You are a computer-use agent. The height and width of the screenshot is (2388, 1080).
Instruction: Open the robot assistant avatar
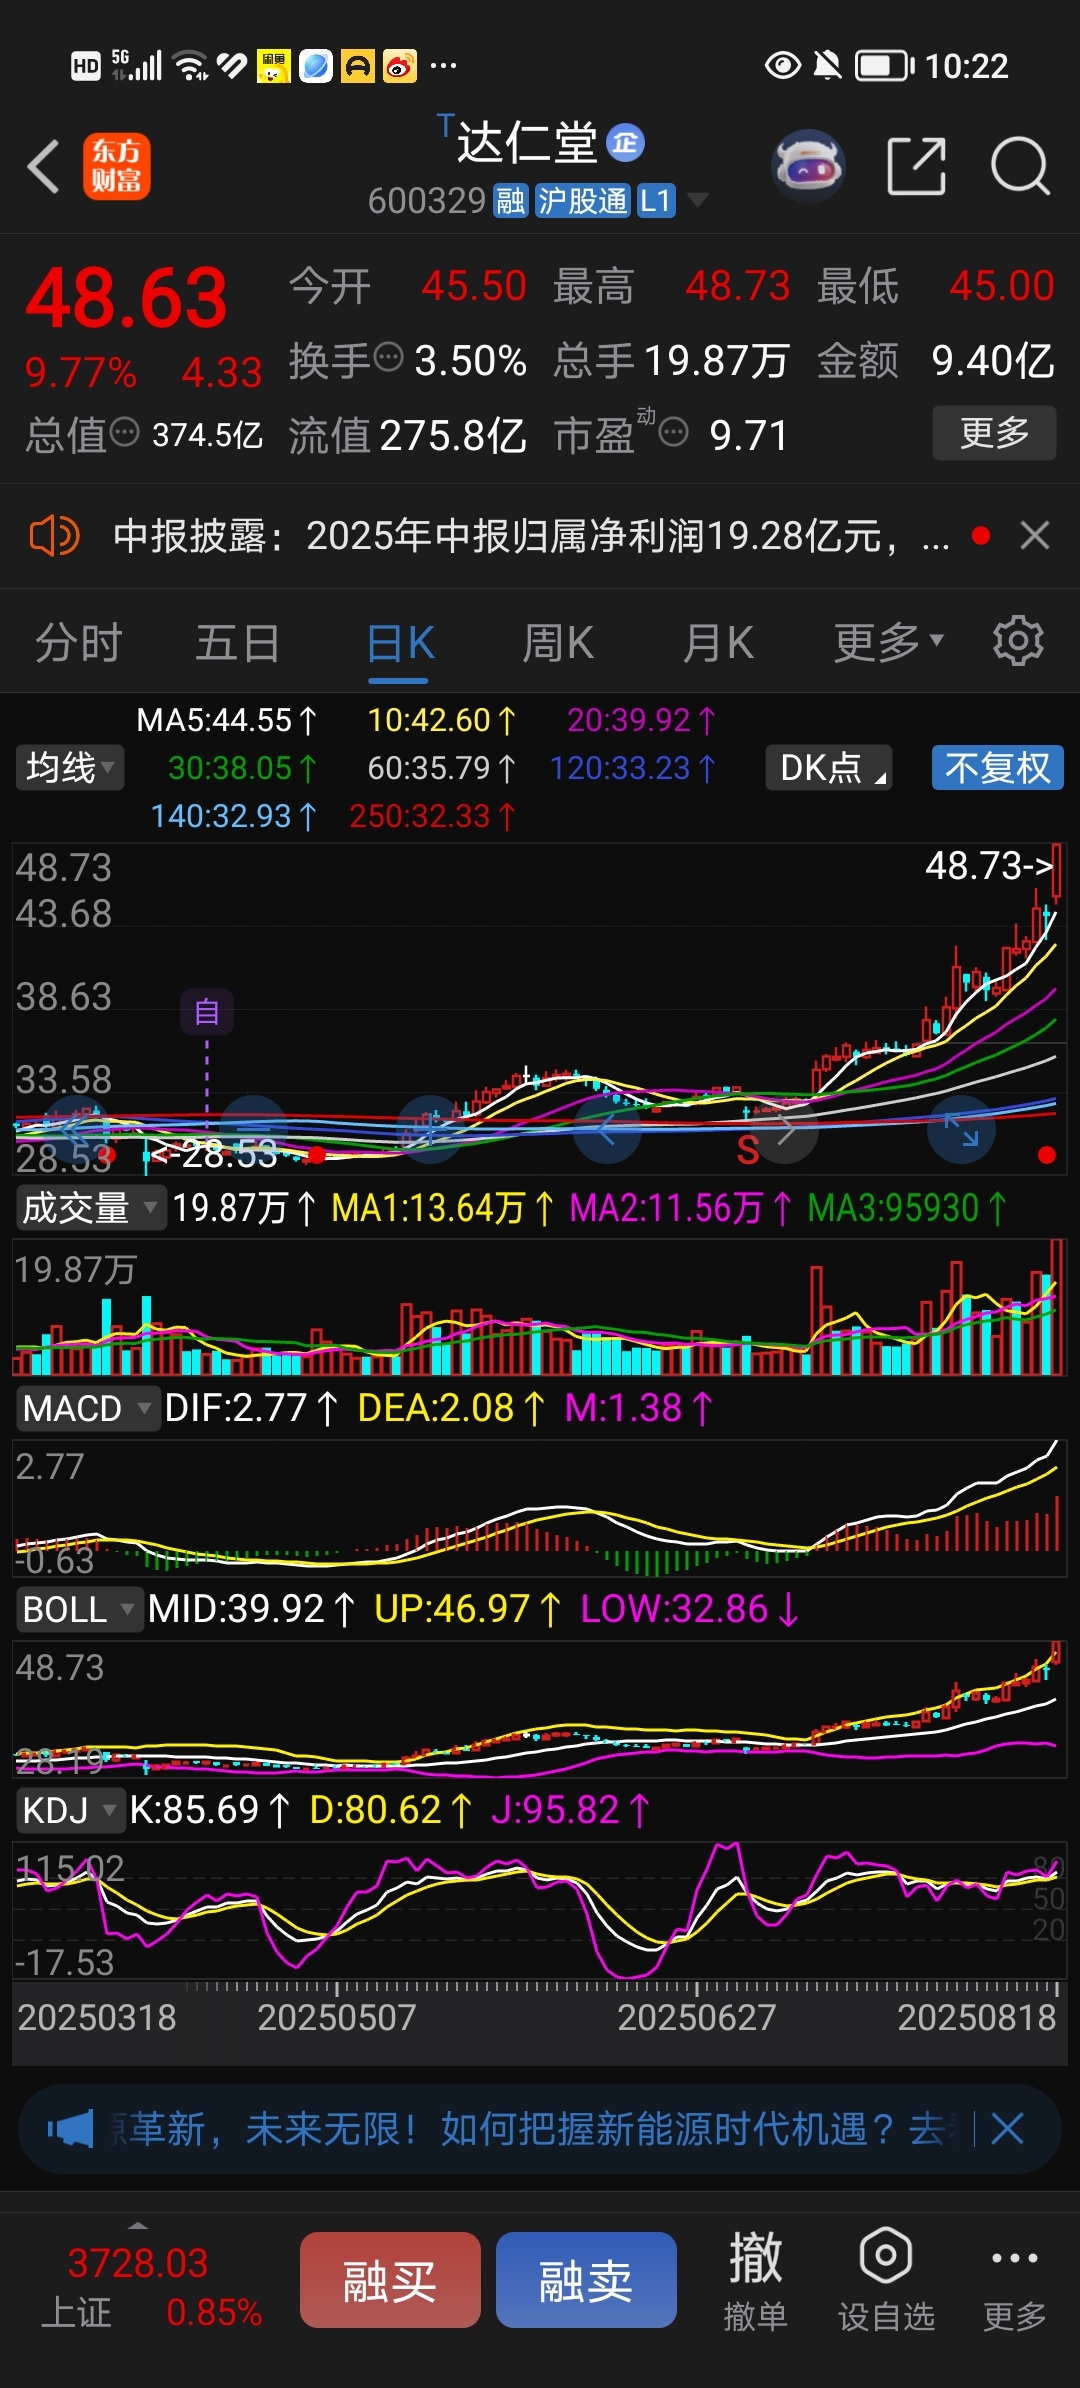pos(809,165)
